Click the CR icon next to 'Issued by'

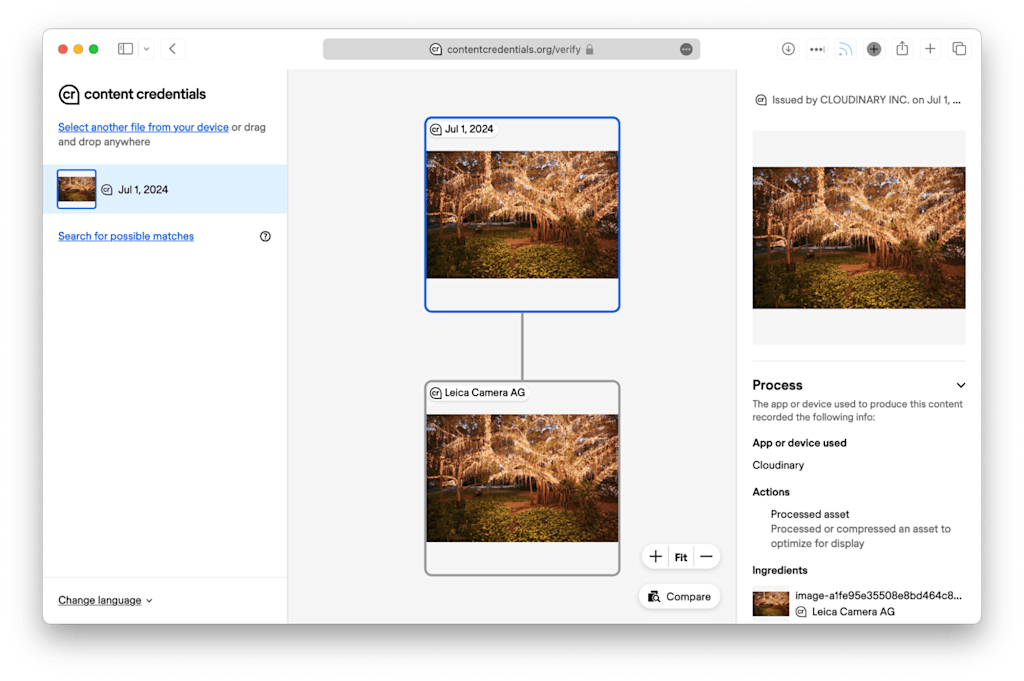coord(761,100)
